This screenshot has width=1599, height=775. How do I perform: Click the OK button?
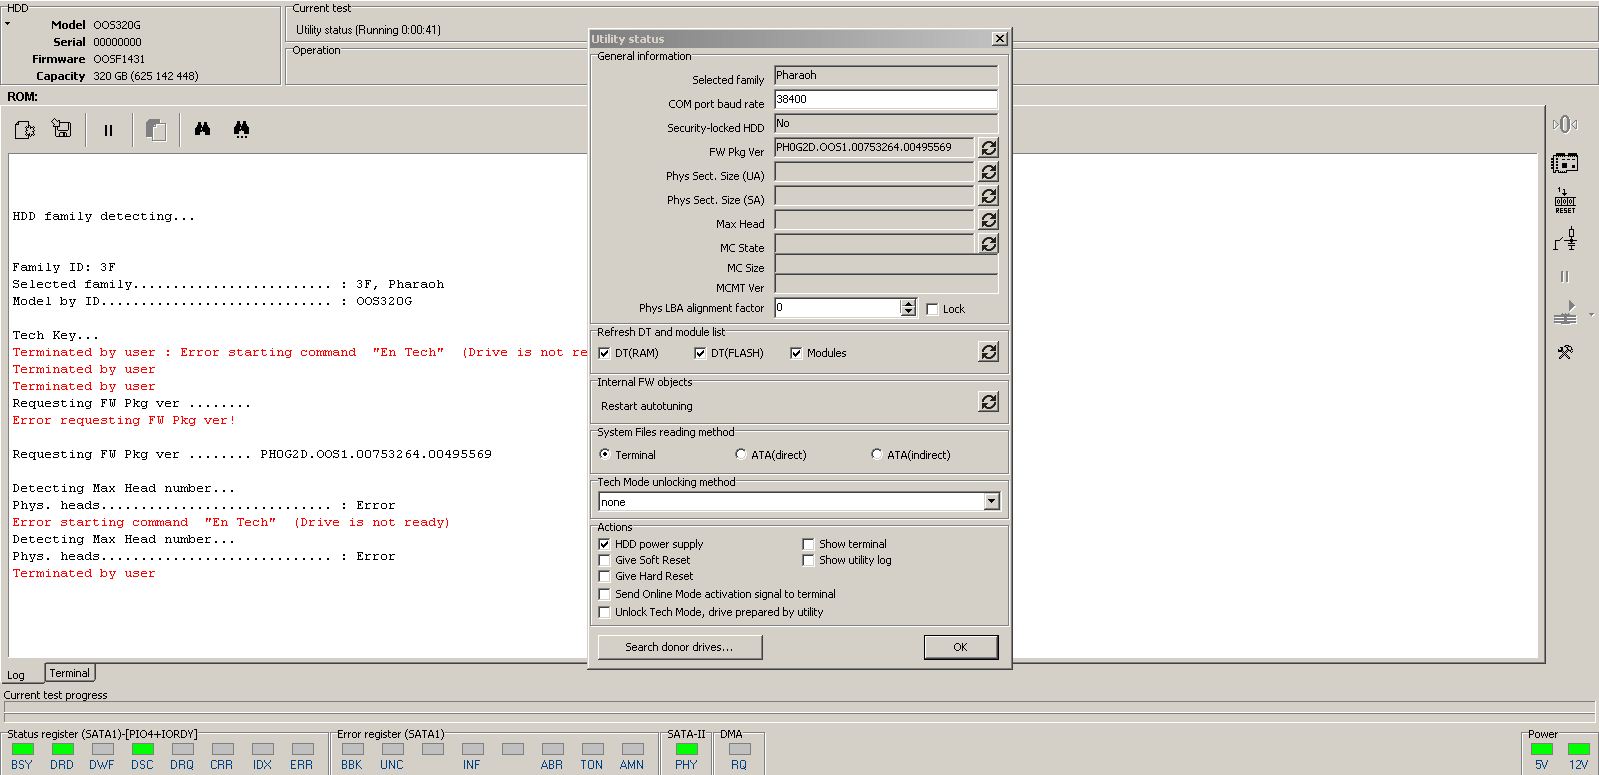pyautogui.click(x=960, y=647)
